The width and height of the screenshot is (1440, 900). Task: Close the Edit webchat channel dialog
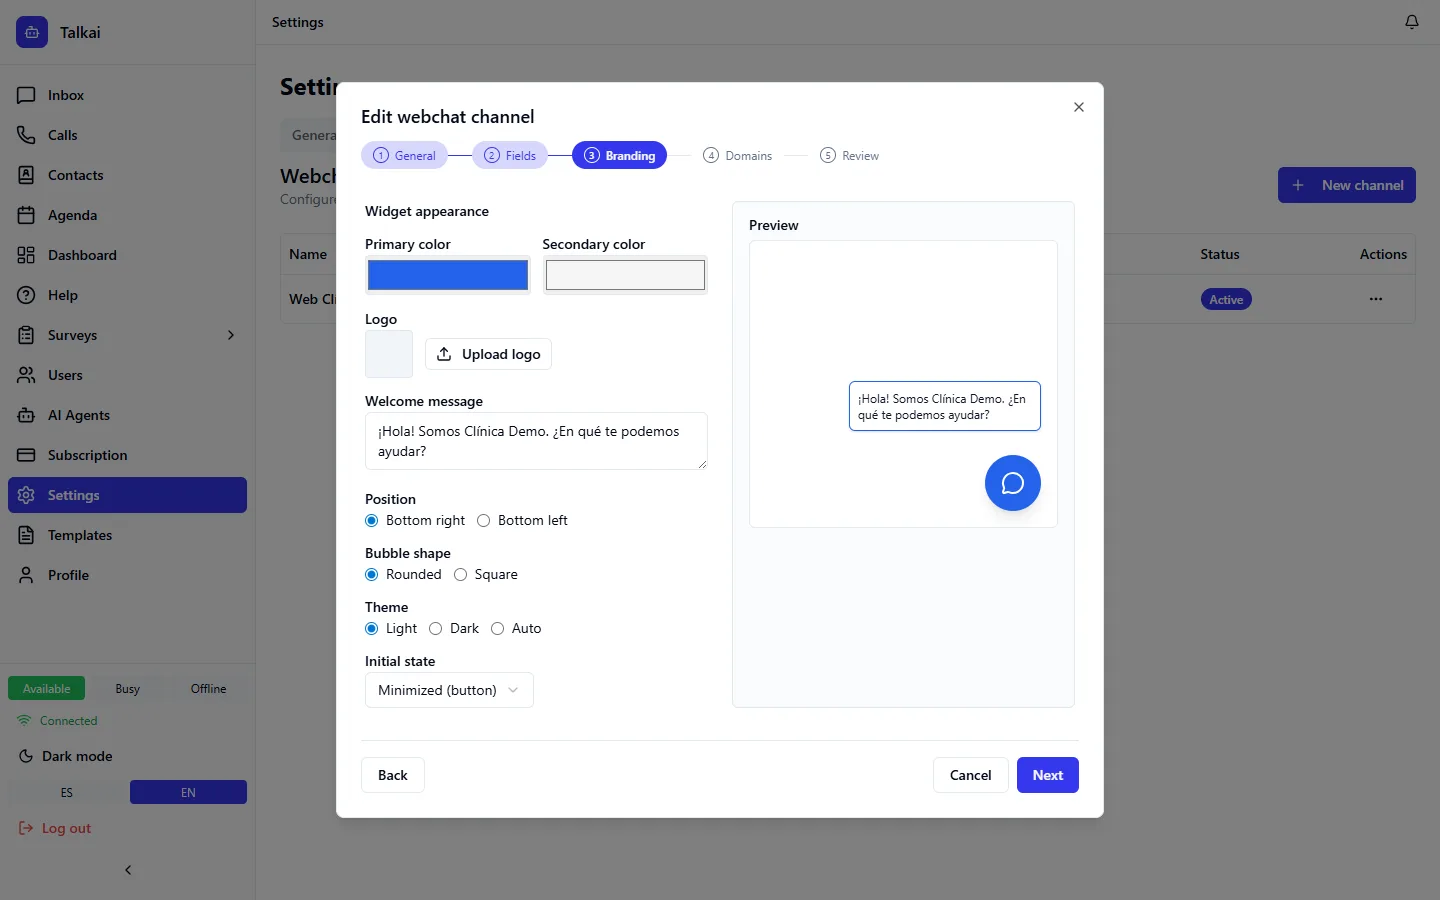click(1079, 107)
